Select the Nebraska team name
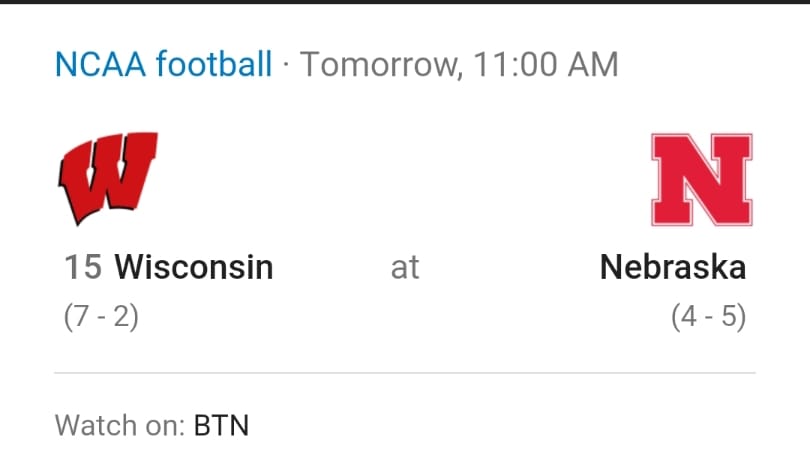Viewport: 810px width, 470px height. 673,267
